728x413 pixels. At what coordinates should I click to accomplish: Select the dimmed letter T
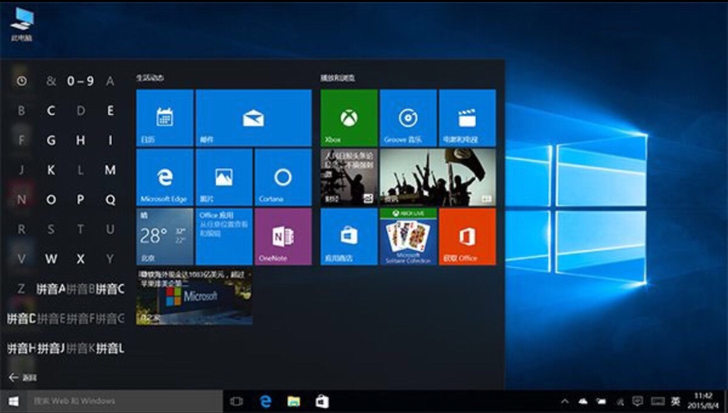click(x=80, y=229)
